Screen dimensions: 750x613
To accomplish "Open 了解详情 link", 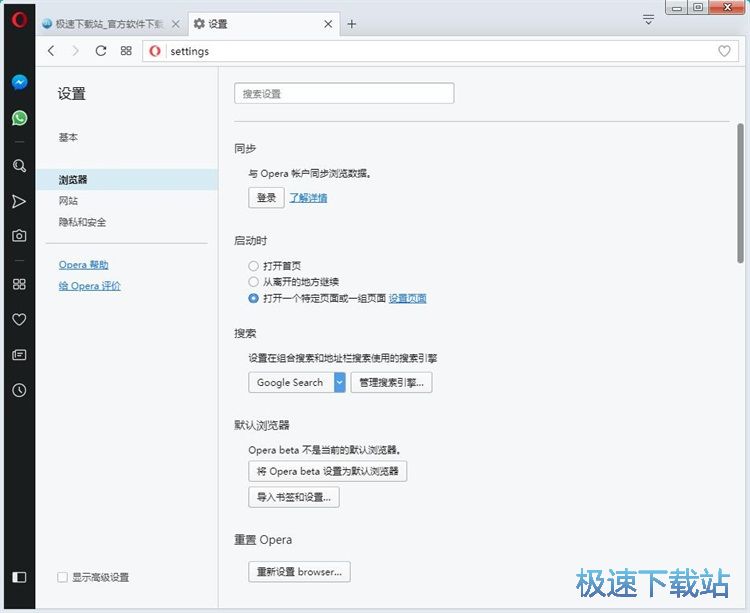I will tap(309, 197).
